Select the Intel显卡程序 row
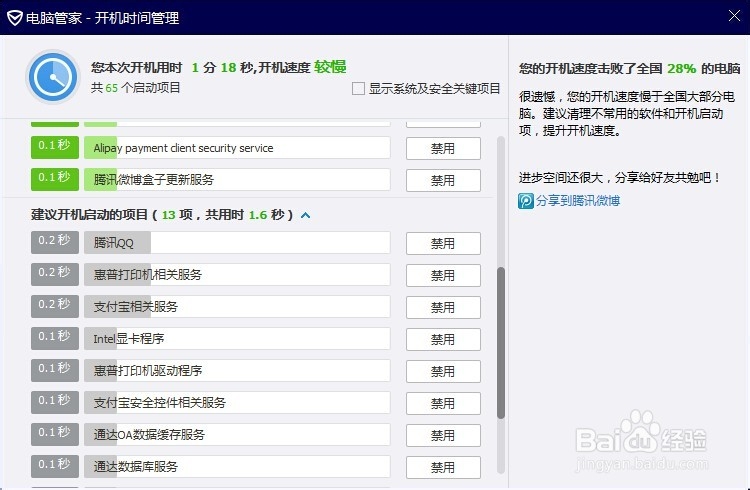750x490 pixels. (x=237, y=339)
